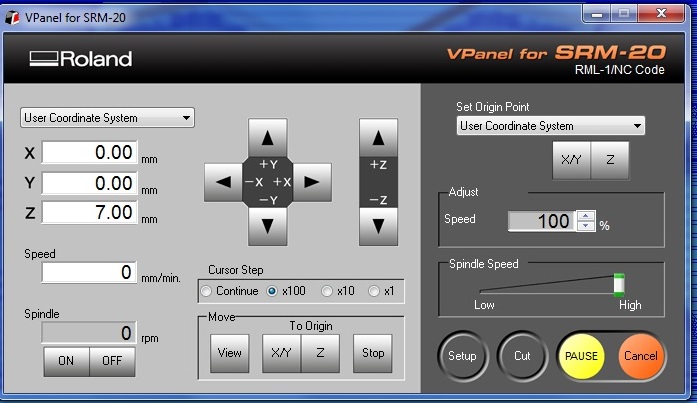The image size is (697, 403).
Task: Select x10 cursor step
Action: (327, 291)
